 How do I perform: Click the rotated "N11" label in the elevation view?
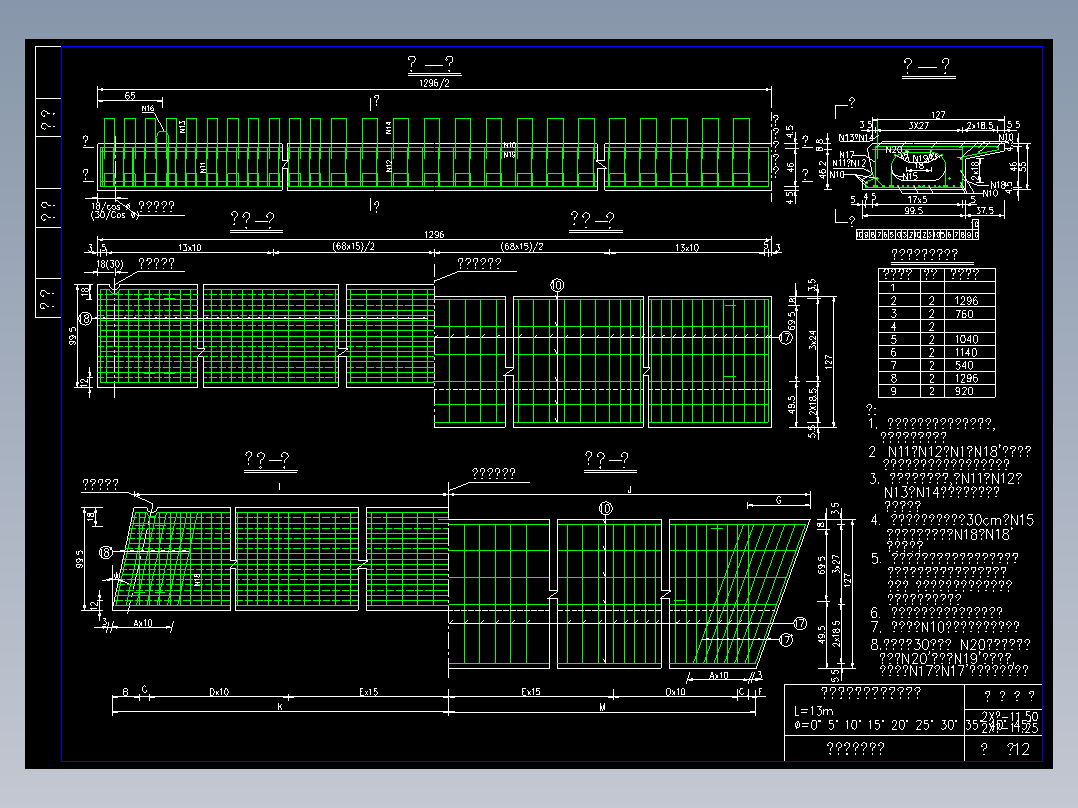click(x=203, y=167)
